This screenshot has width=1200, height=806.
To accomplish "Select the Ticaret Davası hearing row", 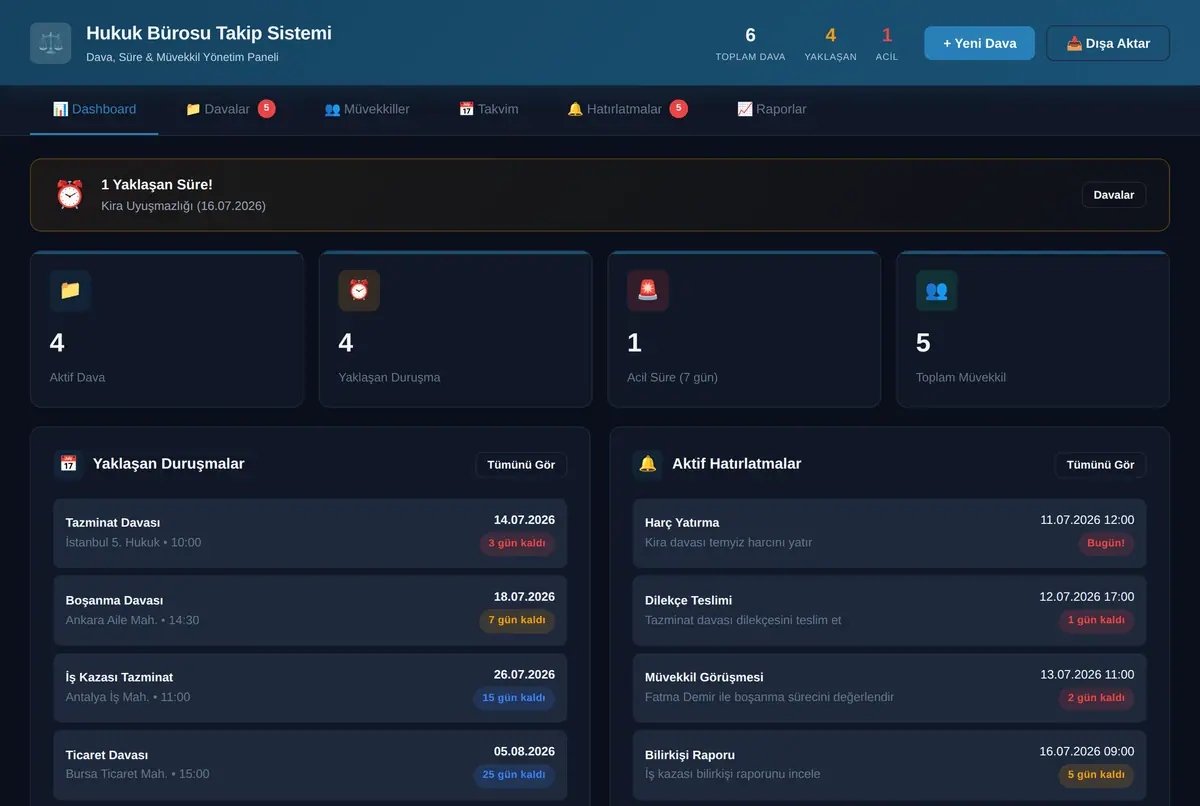I will pos(310,765).
